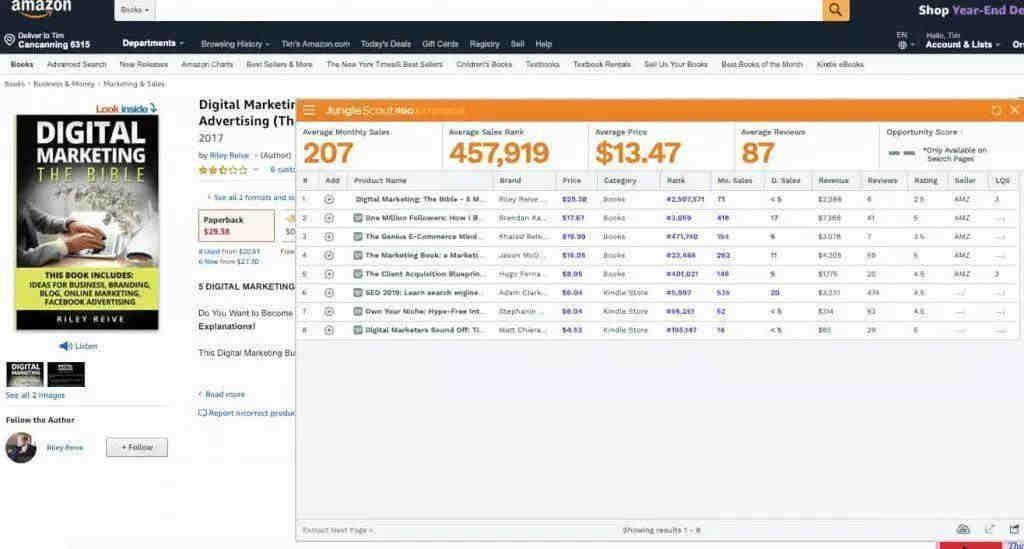The height and width of the screenshot is (549, 1024).
Task: Click Extract Next Page in Jungle Scout
Action: 338,530
